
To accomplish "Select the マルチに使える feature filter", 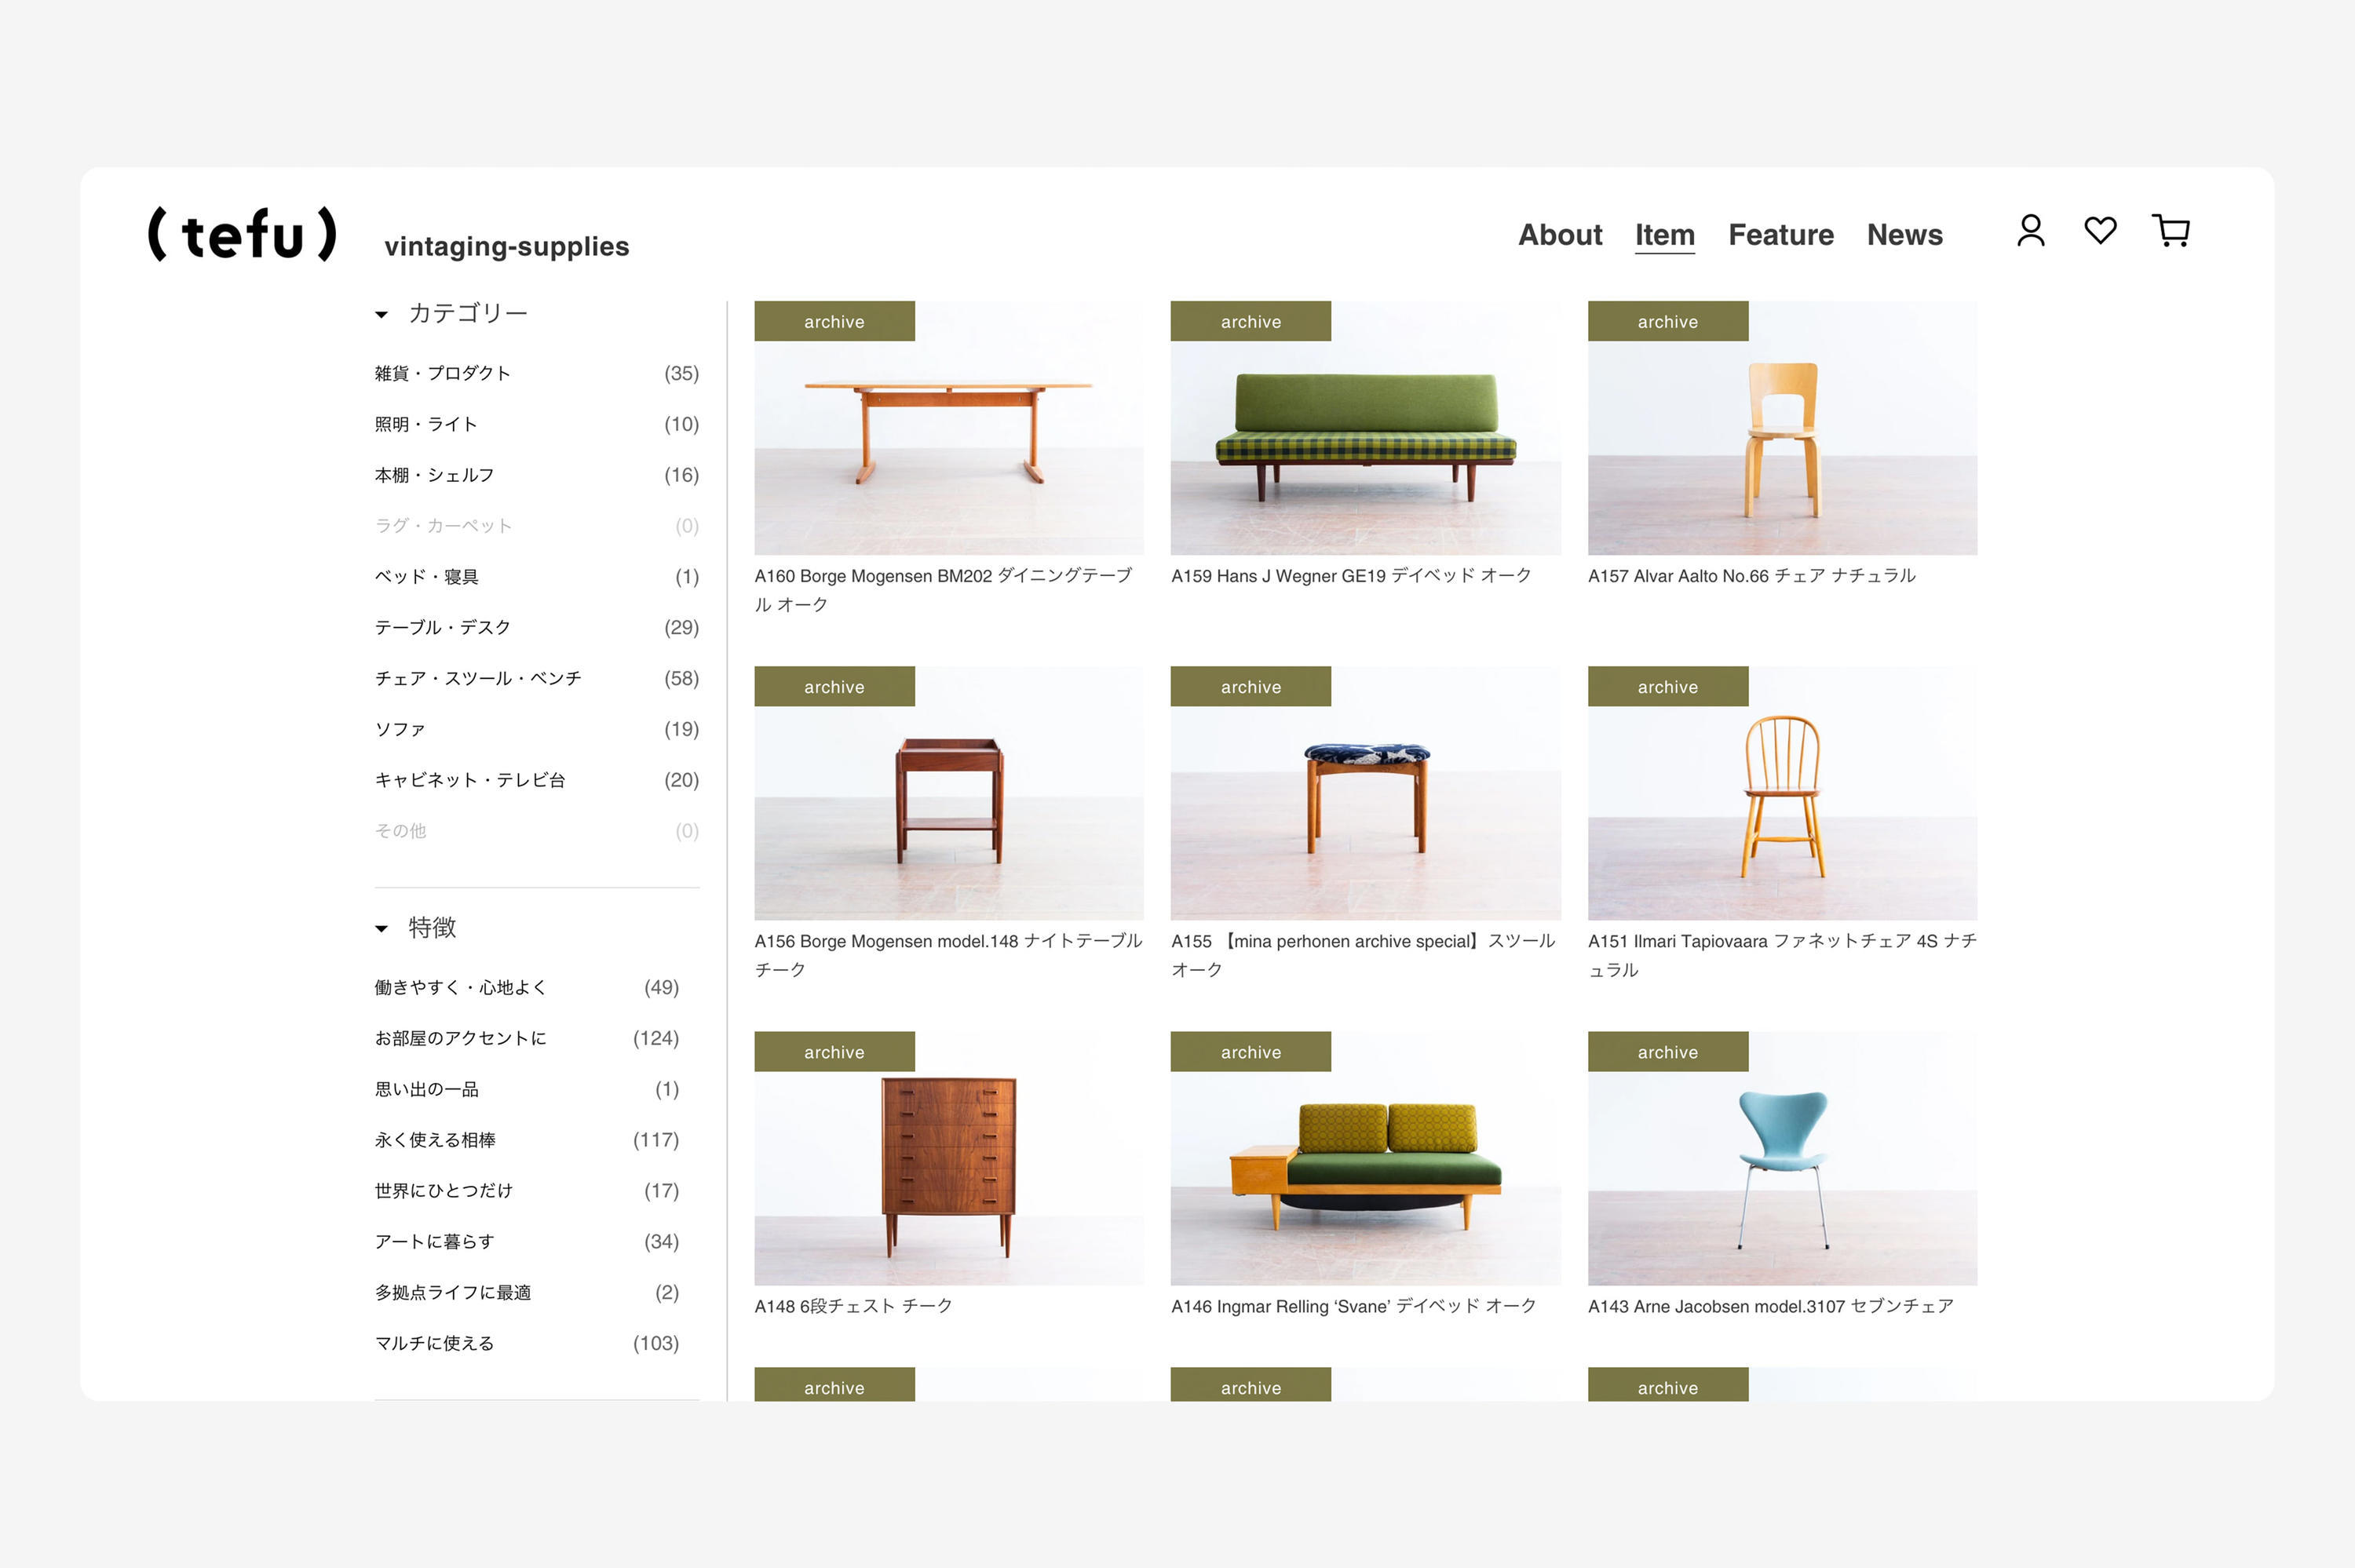I will 527,1343.
